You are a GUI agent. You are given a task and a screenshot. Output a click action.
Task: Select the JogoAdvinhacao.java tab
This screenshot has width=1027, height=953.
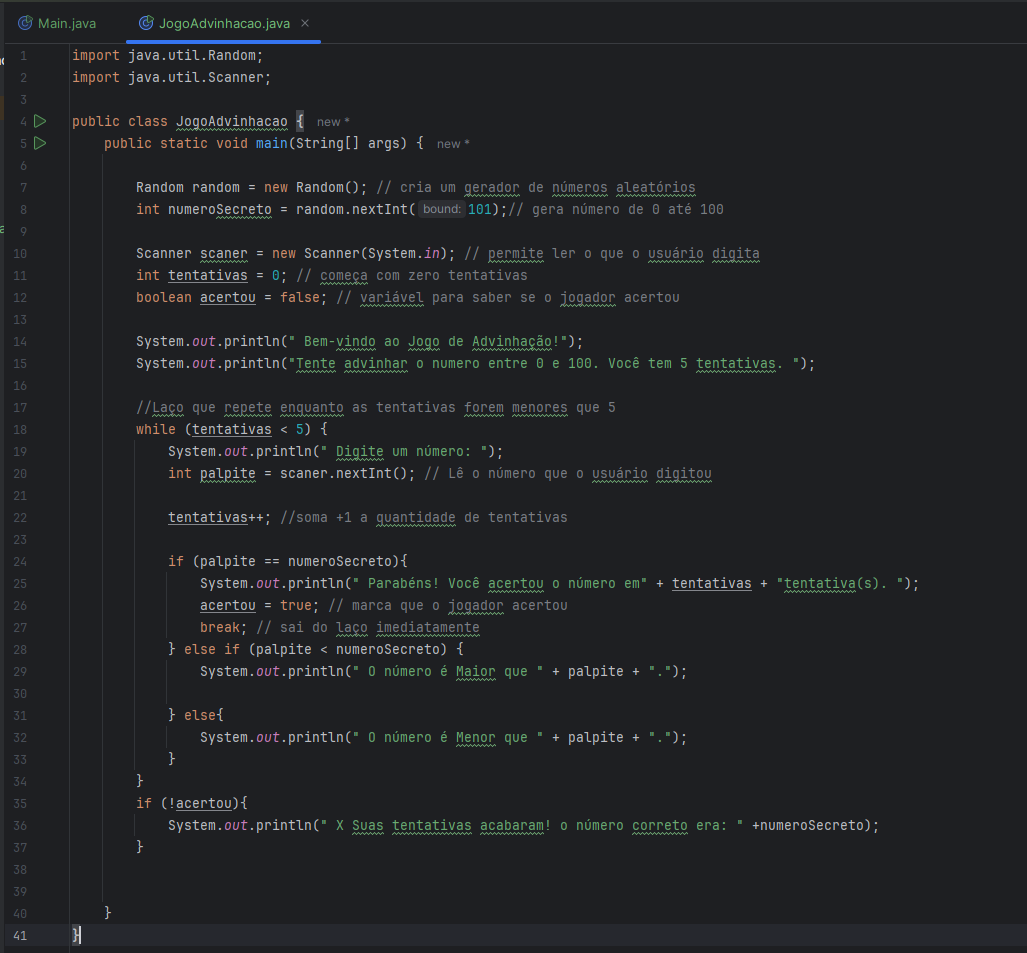(223, 23)
